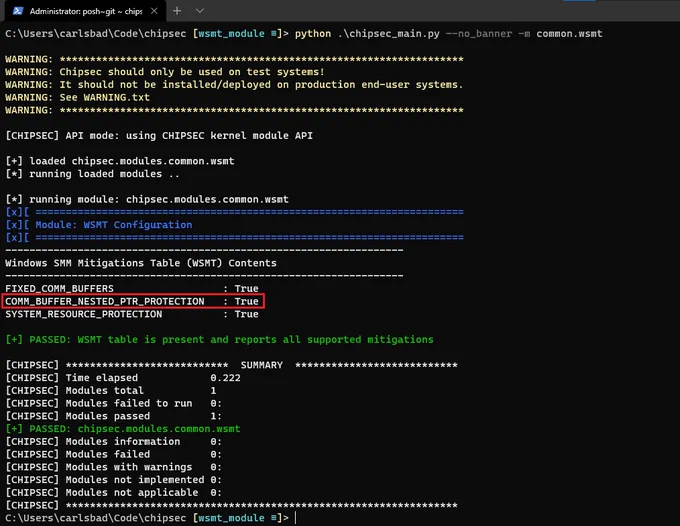Click the 'See WARNING.txt' warning line

click(x=105, y=98)
